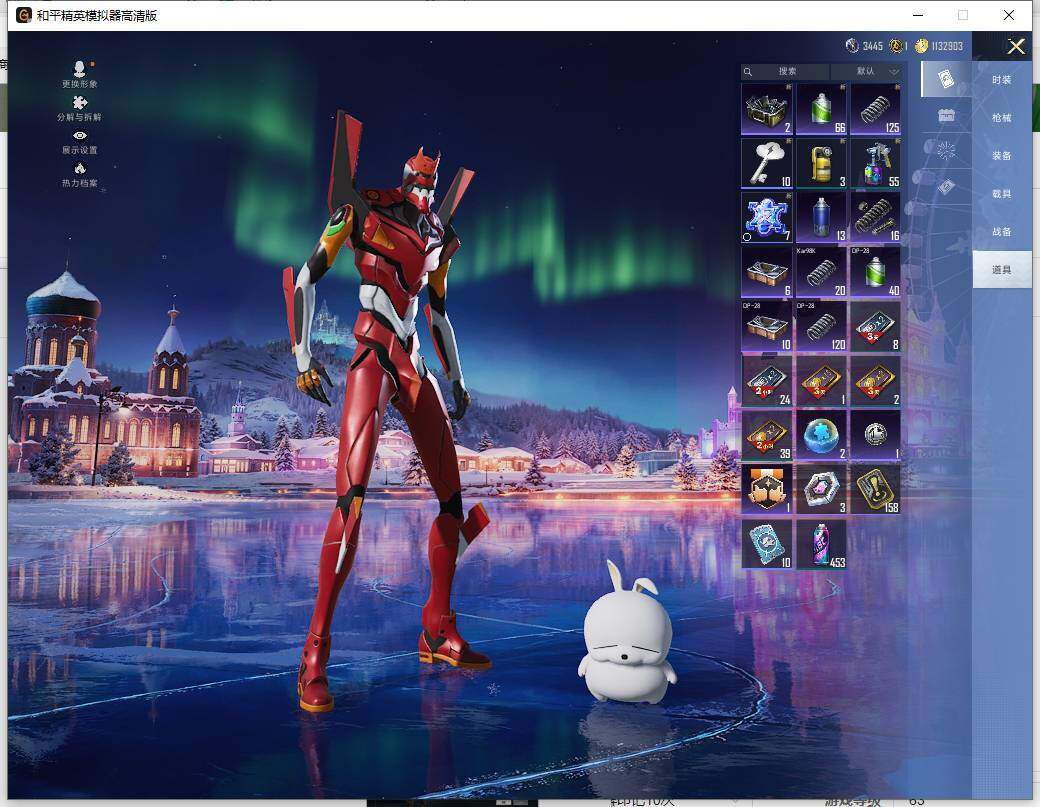The width and height of the screenshot is (1040, 807).
Task: Switch to the 时装 tab
Action: click(x=1002, y=80)
